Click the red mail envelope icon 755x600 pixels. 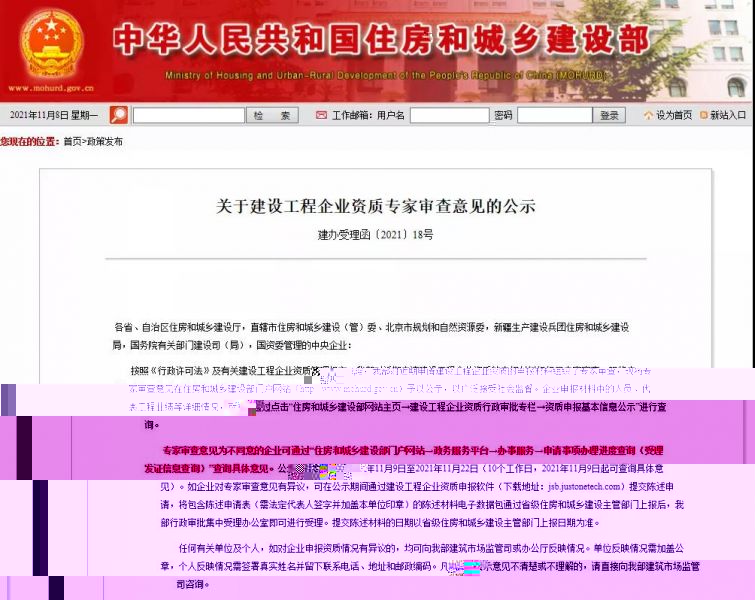(321, 115)
